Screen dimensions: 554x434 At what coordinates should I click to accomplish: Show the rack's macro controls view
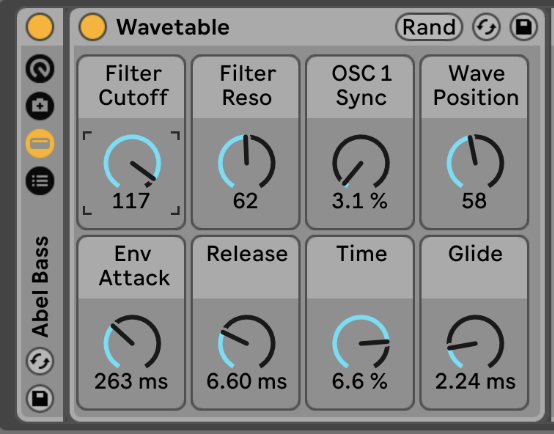[40, 68]
